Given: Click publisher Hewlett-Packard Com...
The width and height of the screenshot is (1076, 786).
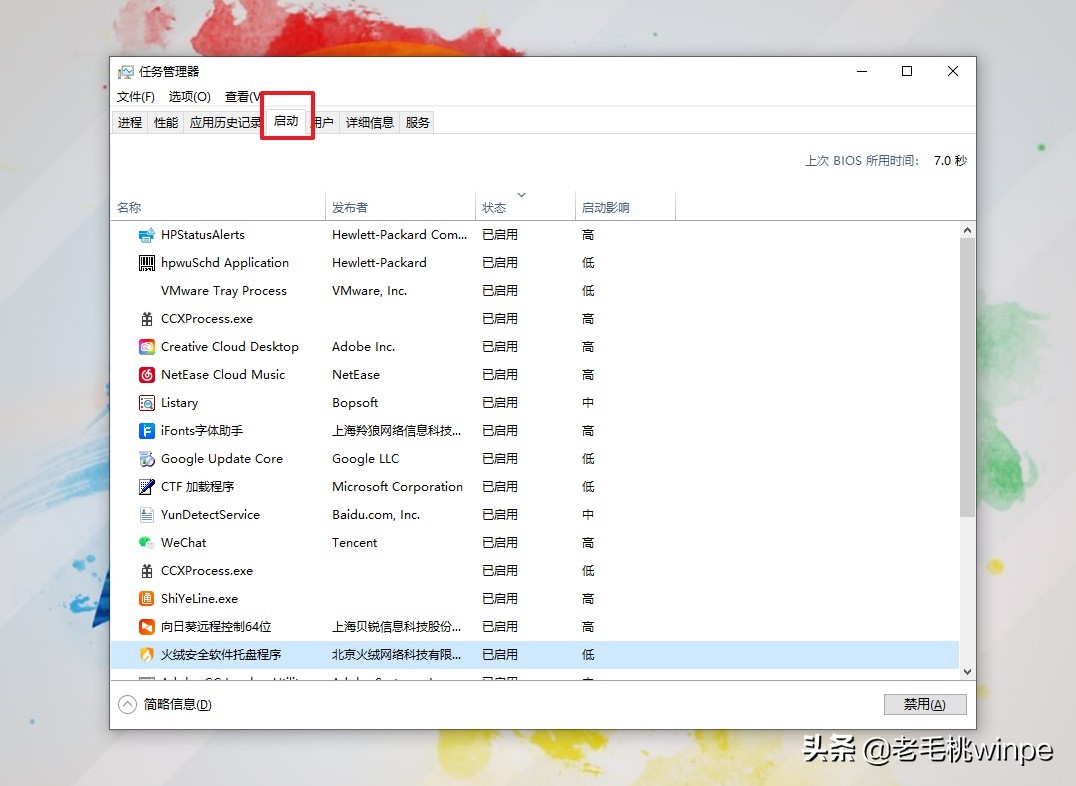Looking at the screenshot, I should click(399, 235).
